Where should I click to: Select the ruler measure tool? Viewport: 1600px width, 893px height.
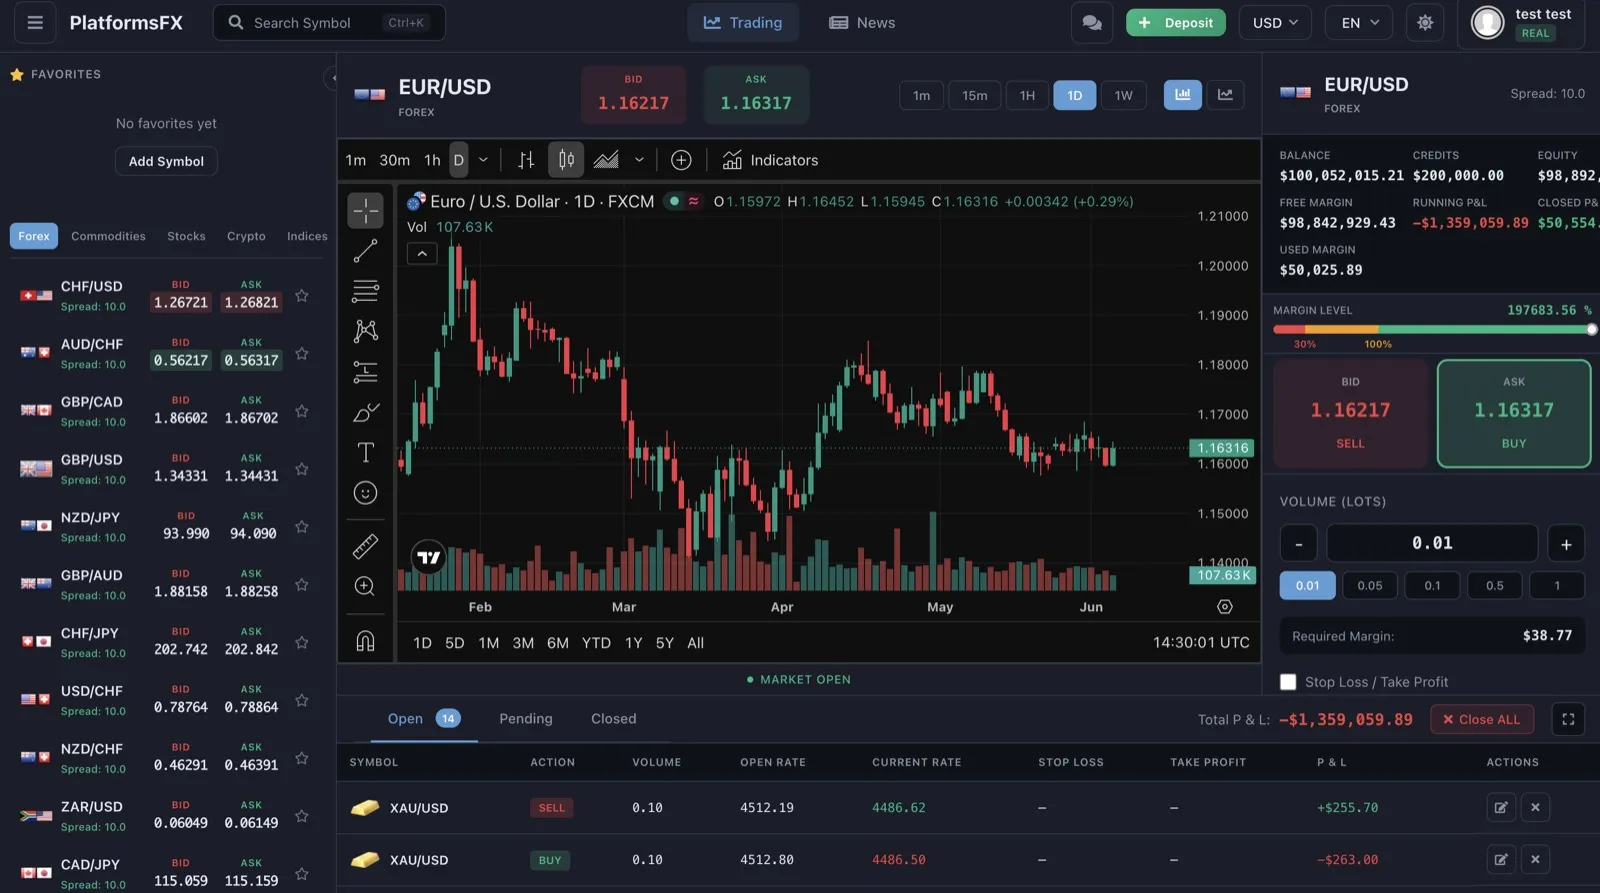(366, 546)
